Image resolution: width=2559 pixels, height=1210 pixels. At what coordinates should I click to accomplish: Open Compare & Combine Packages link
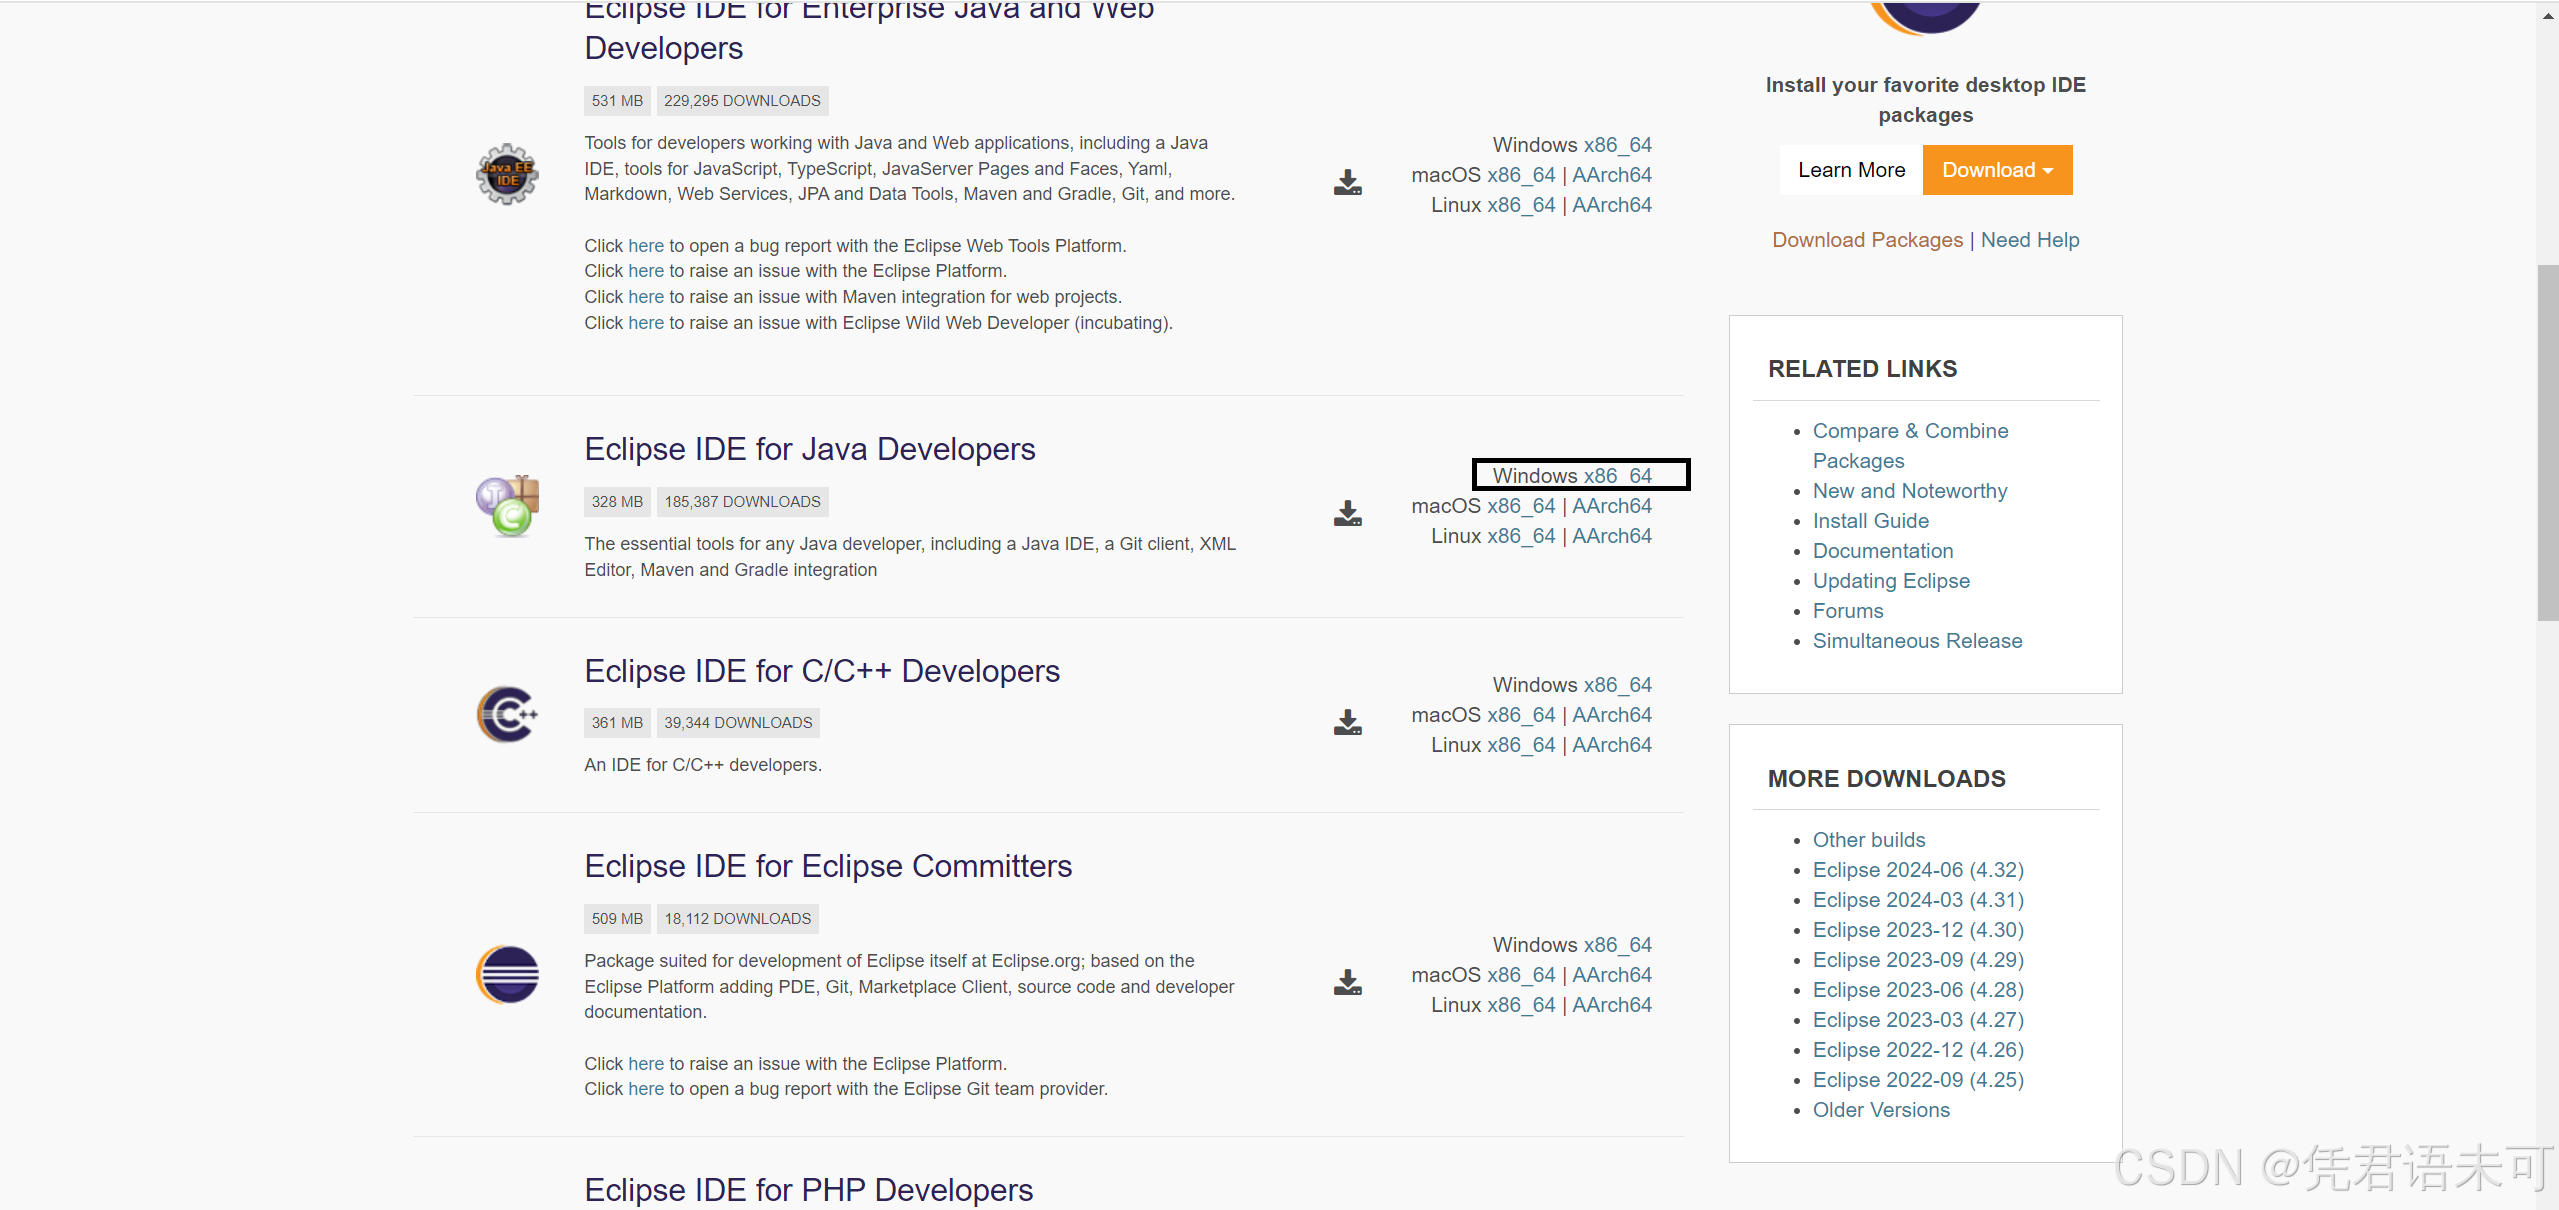click(x=1910, y=446)
